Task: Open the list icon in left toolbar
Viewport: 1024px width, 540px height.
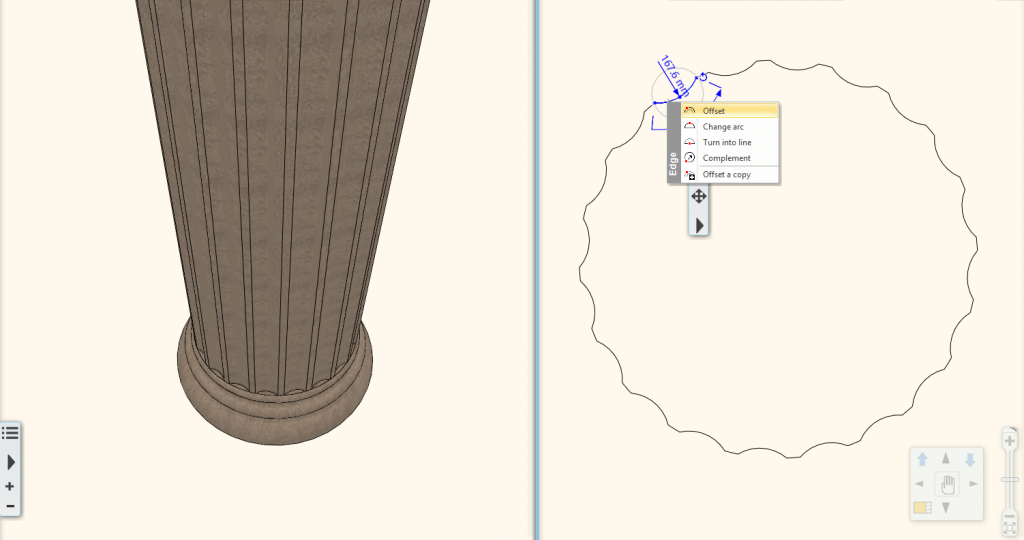Action: [10, 433]
